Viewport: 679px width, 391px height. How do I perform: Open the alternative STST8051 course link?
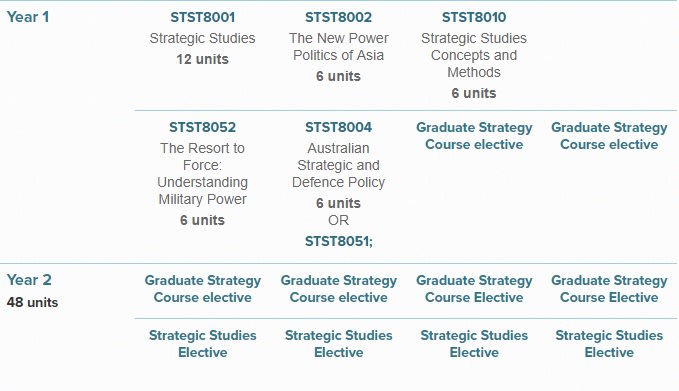coord(338,241)
